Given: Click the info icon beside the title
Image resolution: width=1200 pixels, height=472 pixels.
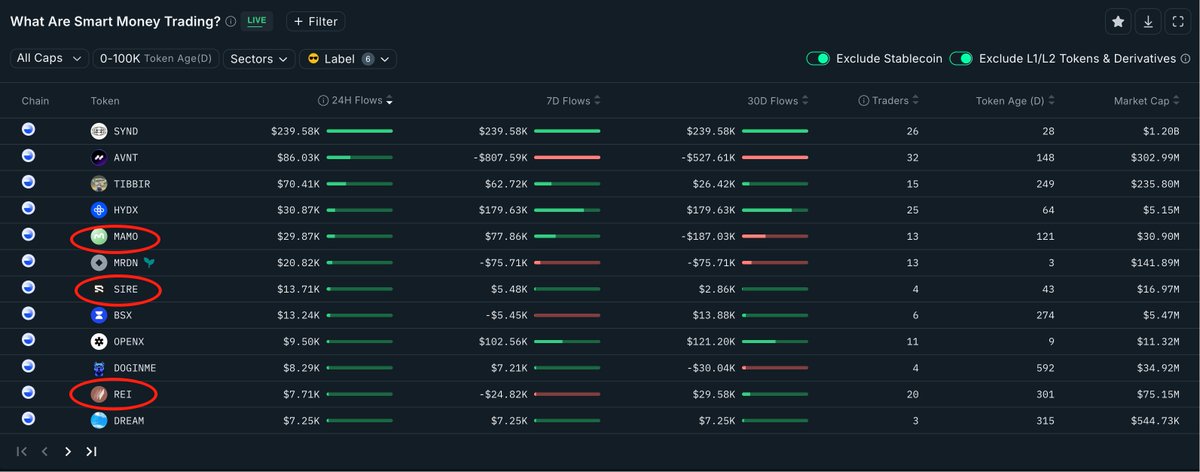Looking at the screenshot, I should point(231,21).
